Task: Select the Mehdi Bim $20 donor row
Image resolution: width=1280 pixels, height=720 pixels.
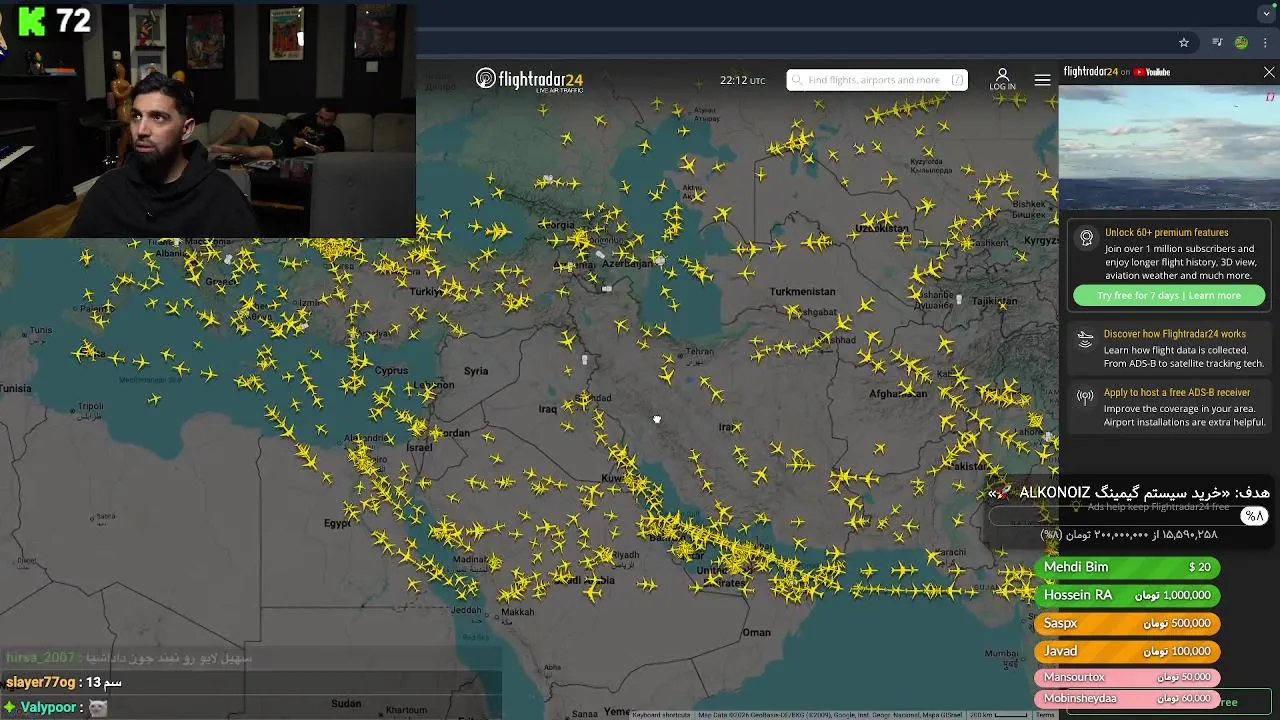Action: tap(1127, 567)
